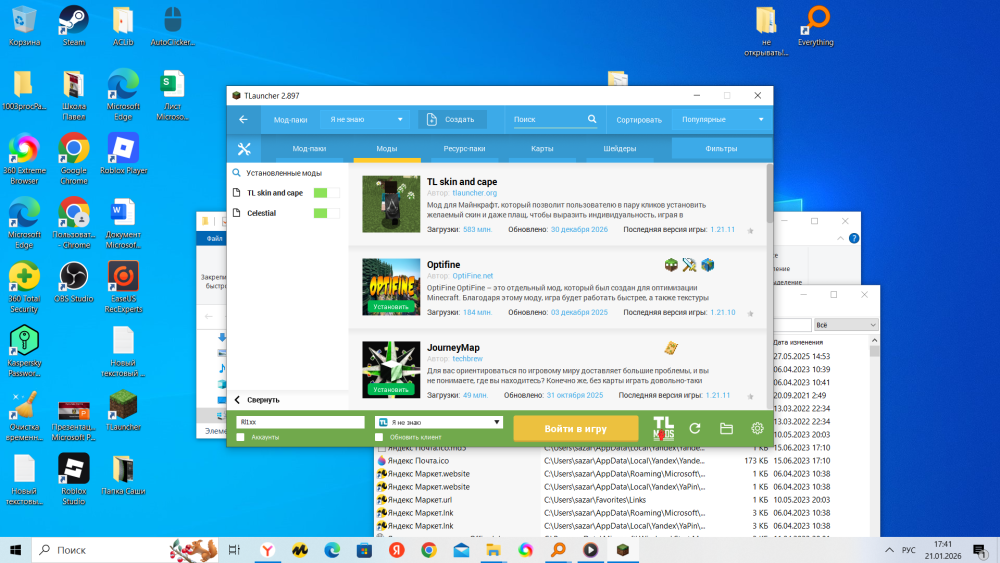Open Kaspersky Password Manager desktop icon
Screen dimensions: 1000x563
coord(24,351)
